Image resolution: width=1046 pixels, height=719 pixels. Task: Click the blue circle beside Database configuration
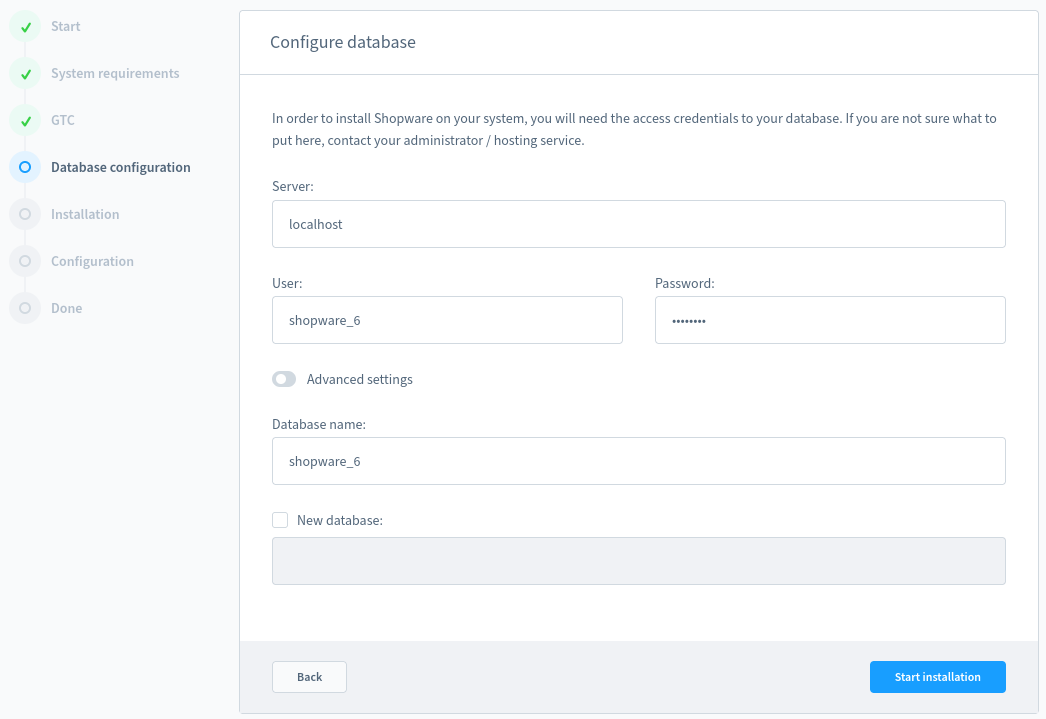25,167
